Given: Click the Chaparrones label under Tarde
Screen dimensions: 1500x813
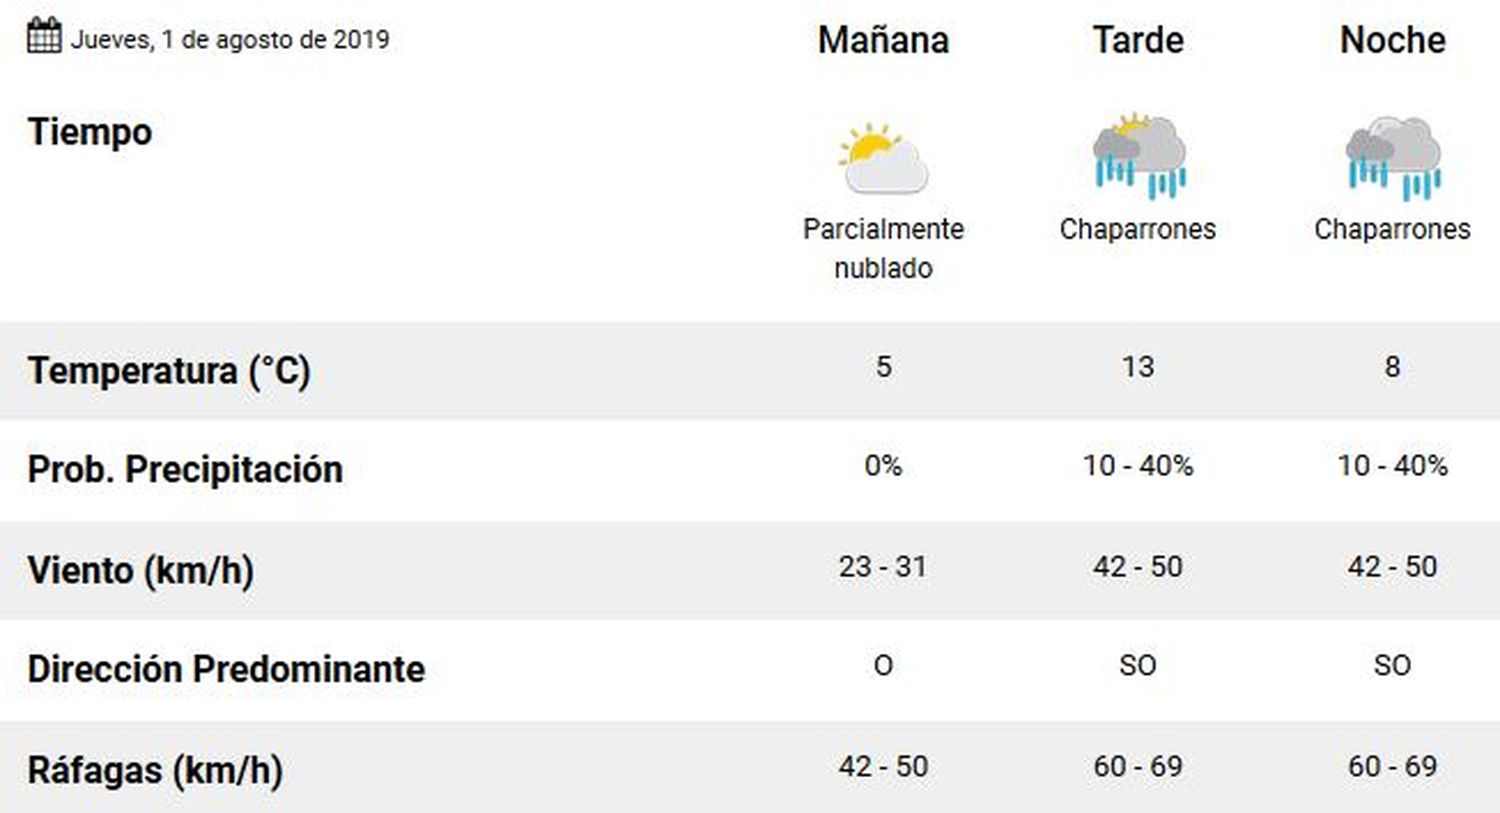Looking at the screenshot, I should pos(1138,230).
